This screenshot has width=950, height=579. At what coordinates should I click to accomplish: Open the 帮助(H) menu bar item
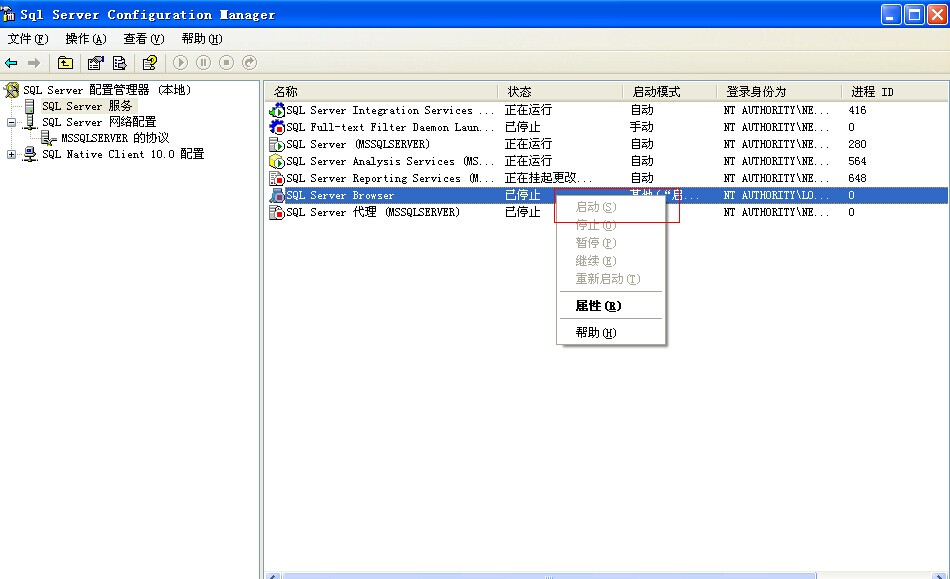(x=202, y=39)
